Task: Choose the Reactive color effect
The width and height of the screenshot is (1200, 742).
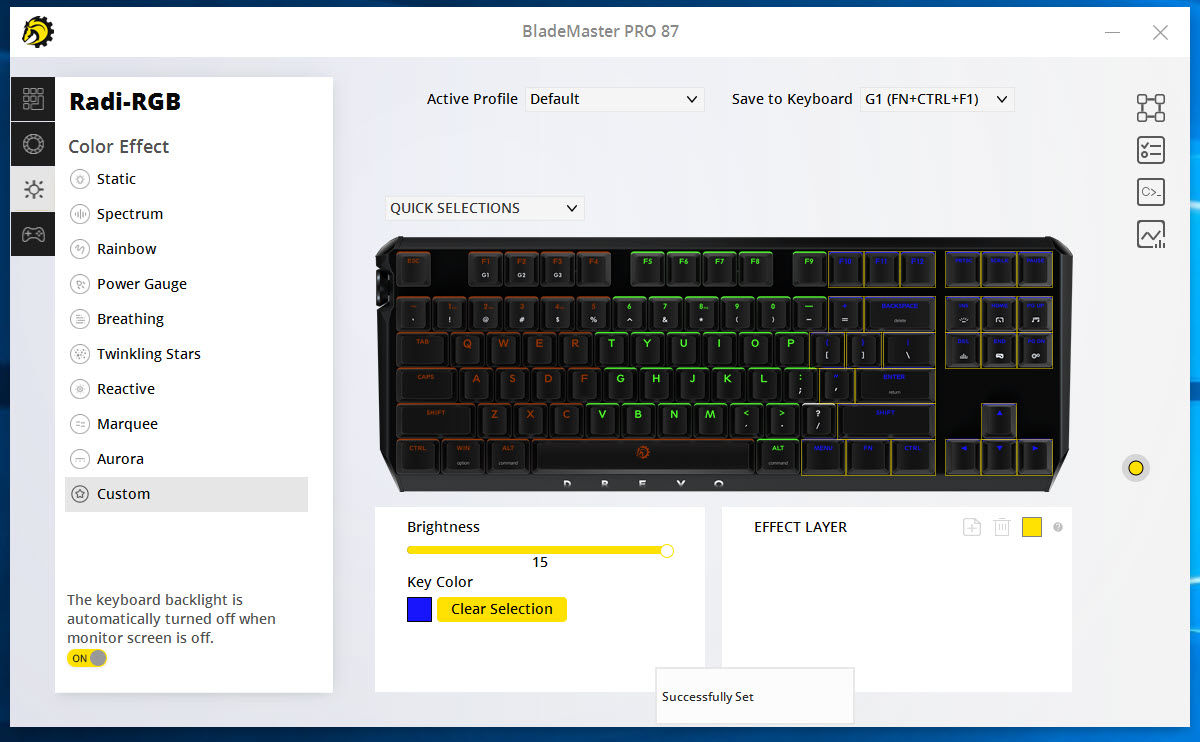Action: click(186, 389)
